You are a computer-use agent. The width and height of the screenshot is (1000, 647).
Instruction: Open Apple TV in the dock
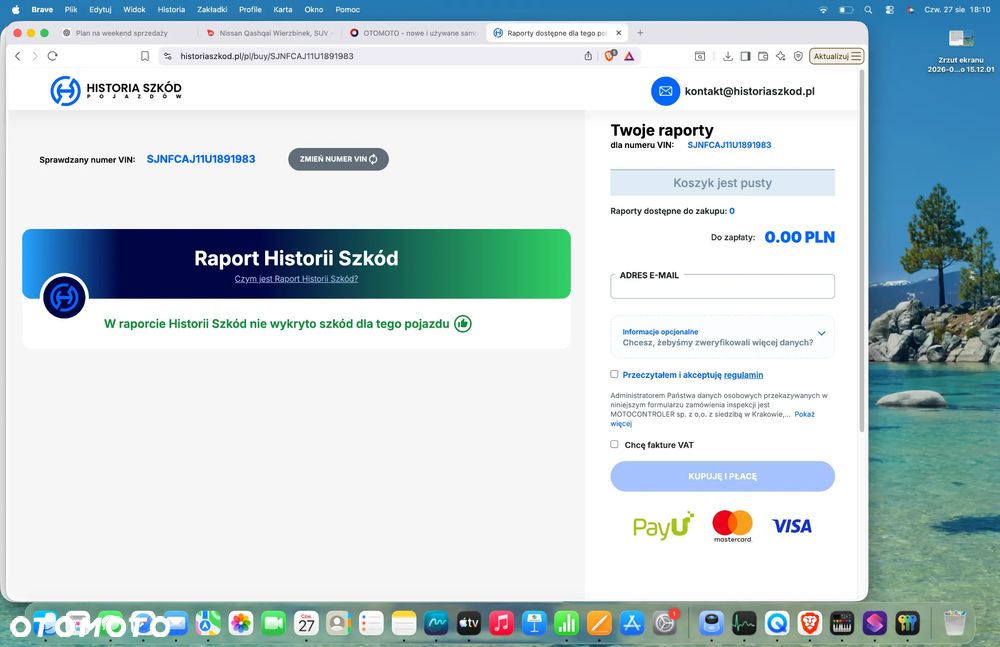click(469, 623)
